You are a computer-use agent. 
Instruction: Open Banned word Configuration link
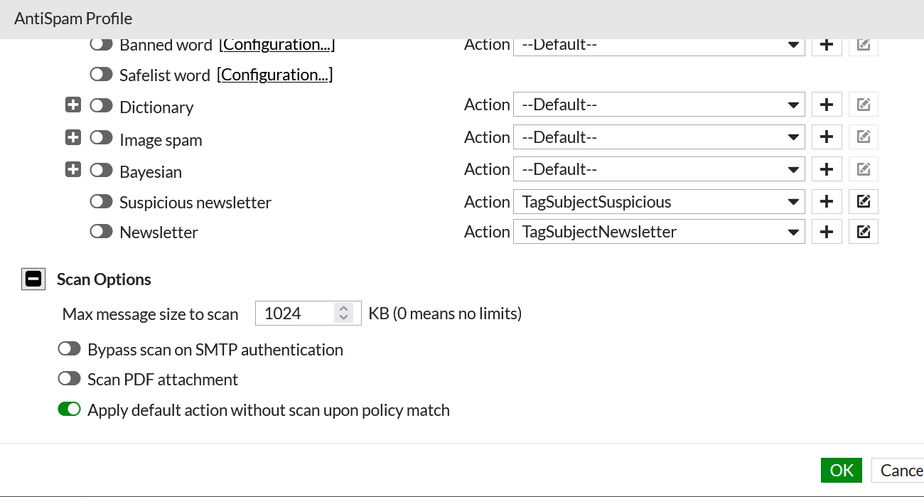click(277, 45)
